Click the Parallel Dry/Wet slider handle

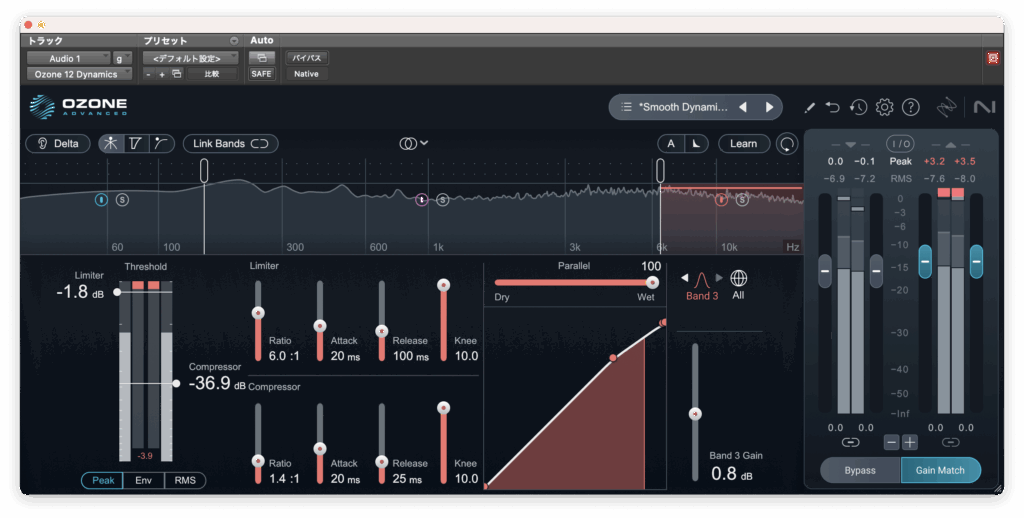point(652,282)
